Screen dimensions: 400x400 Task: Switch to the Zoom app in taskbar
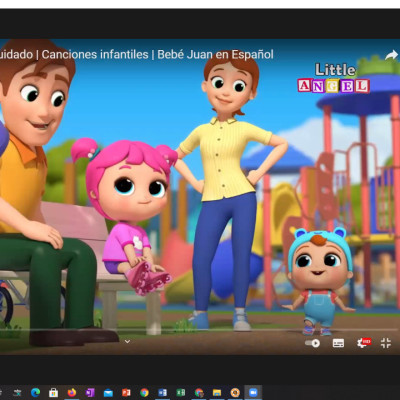pyautogui.click(x=253, y=392)
